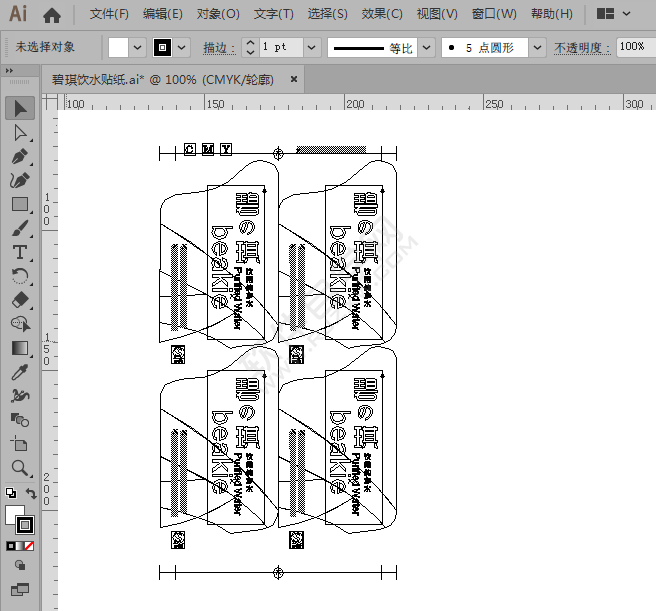Viewport: 656px width, 611px height.
Task: Click the white fill color swatch in toolbox
Action: click(15, 515)
